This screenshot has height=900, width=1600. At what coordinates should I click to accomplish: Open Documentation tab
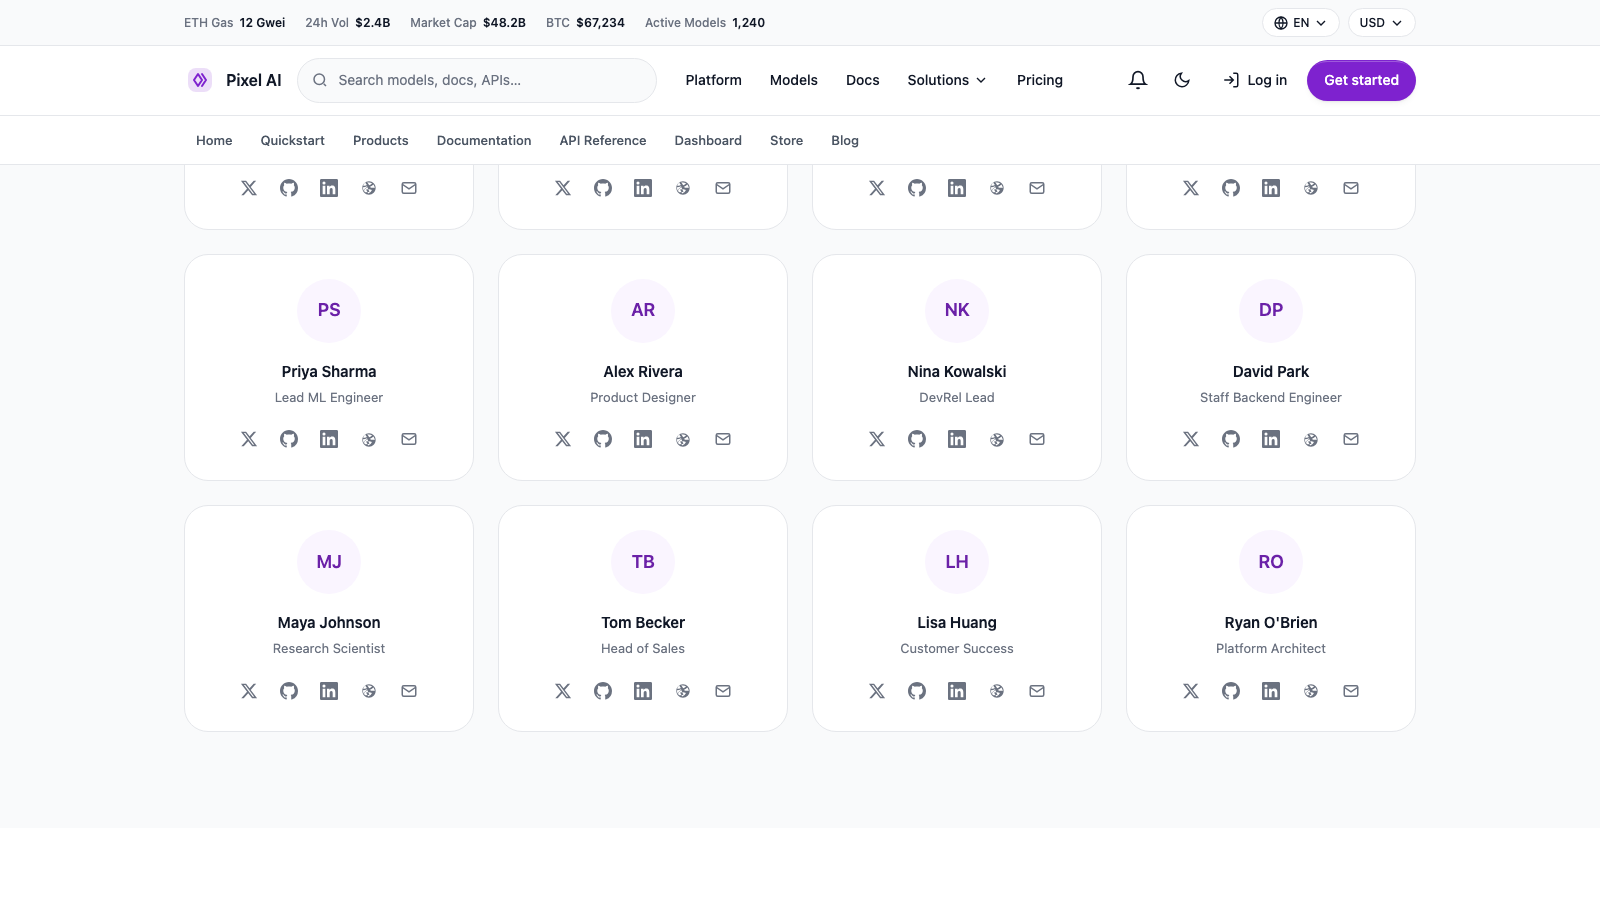[x=484, y=141]
